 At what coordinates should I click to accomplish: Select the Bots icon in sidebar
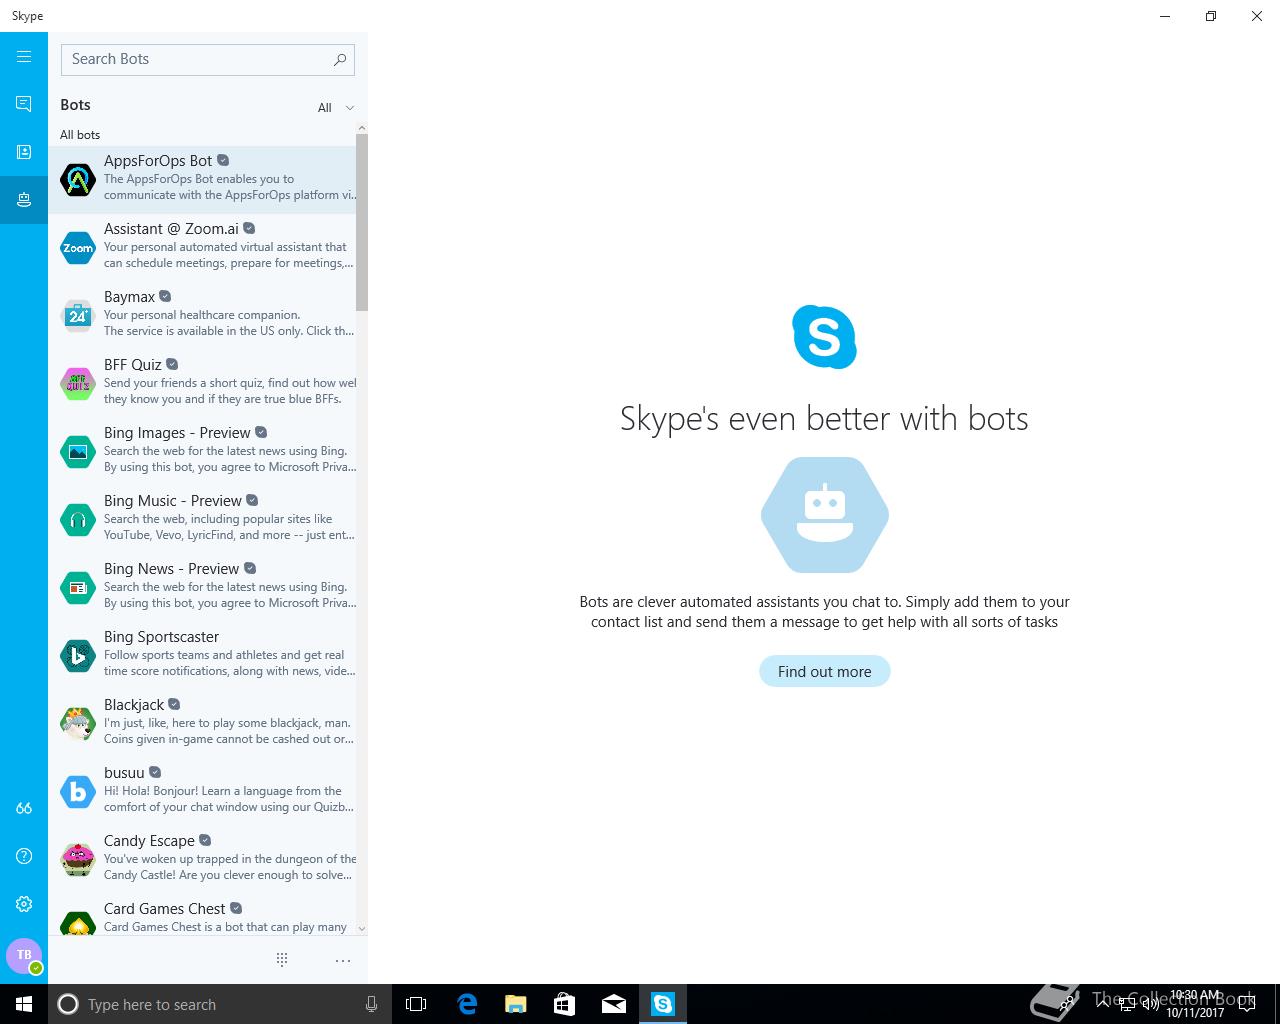click(24, 200)
